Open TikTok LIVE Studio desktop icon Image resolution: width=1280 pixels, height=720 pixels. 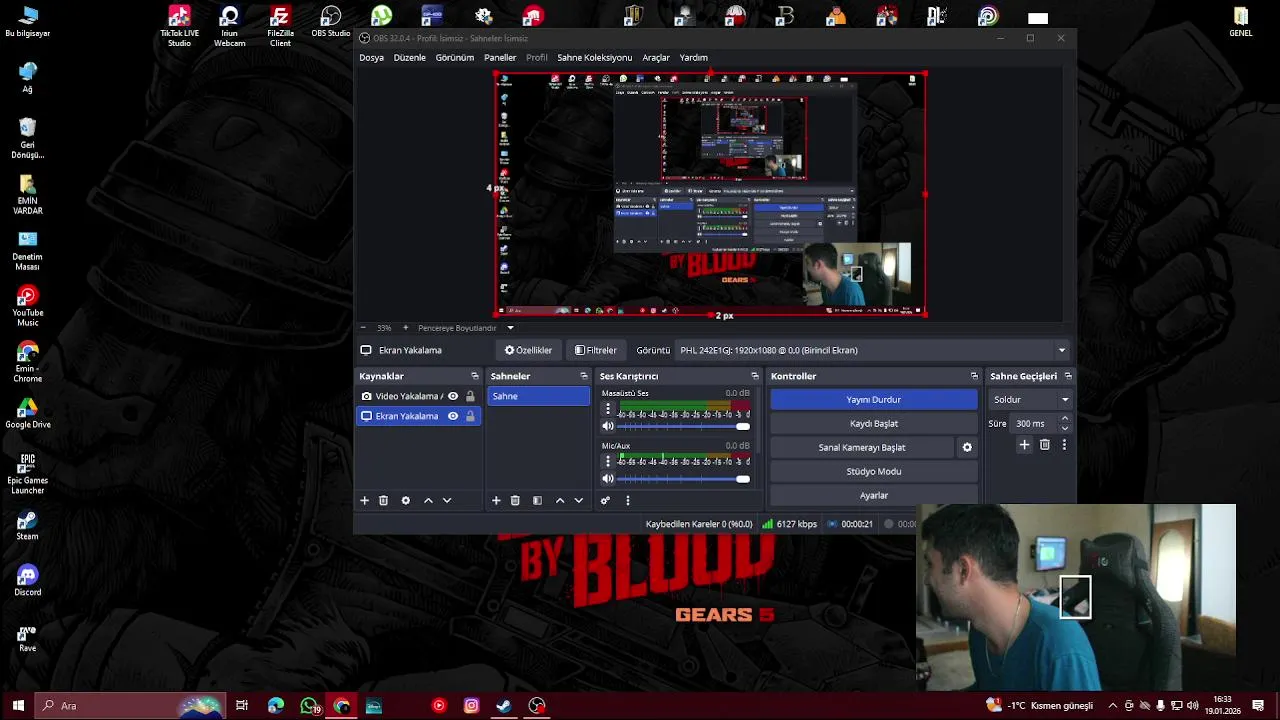[179, 26]
